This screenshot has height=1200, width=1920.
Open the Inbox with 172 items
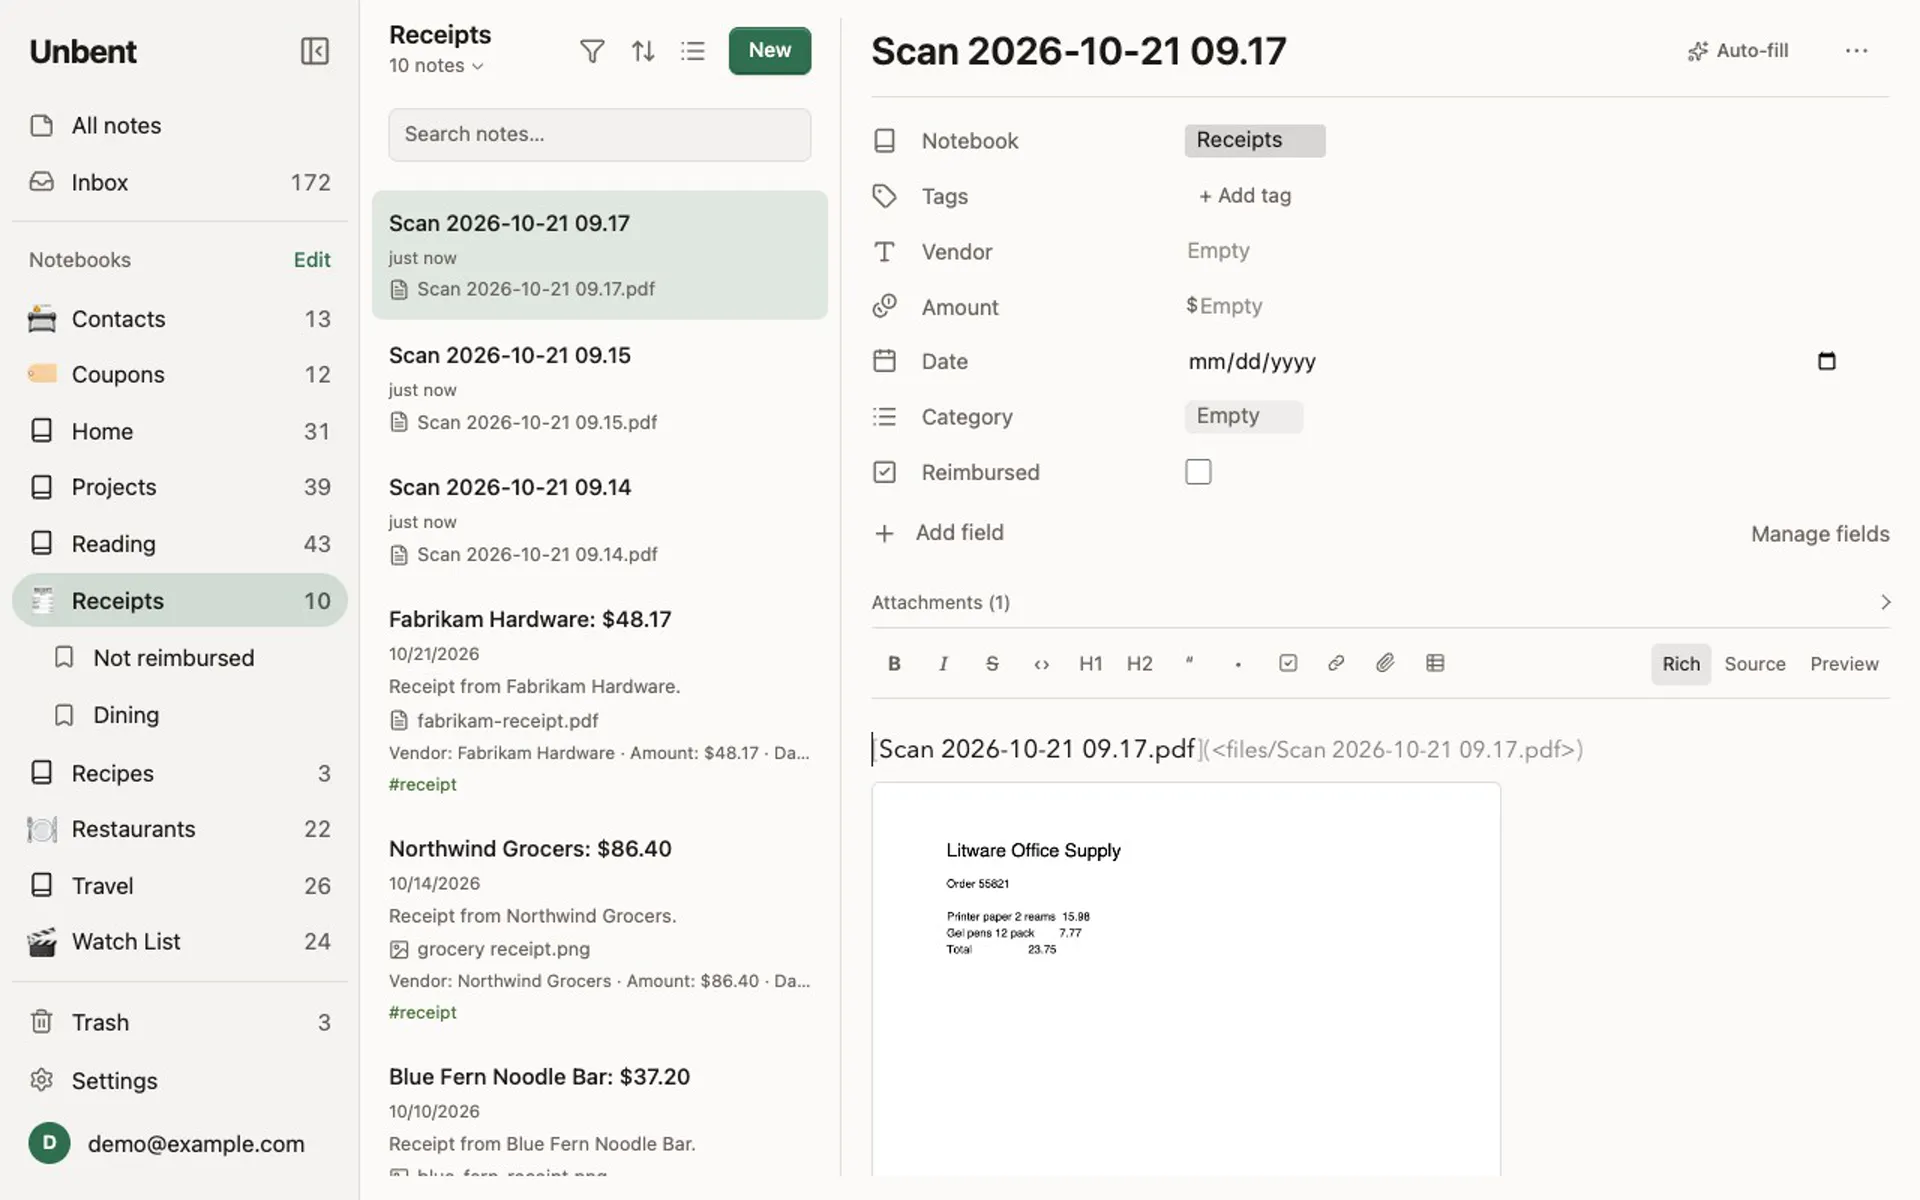tap(180, 182)
